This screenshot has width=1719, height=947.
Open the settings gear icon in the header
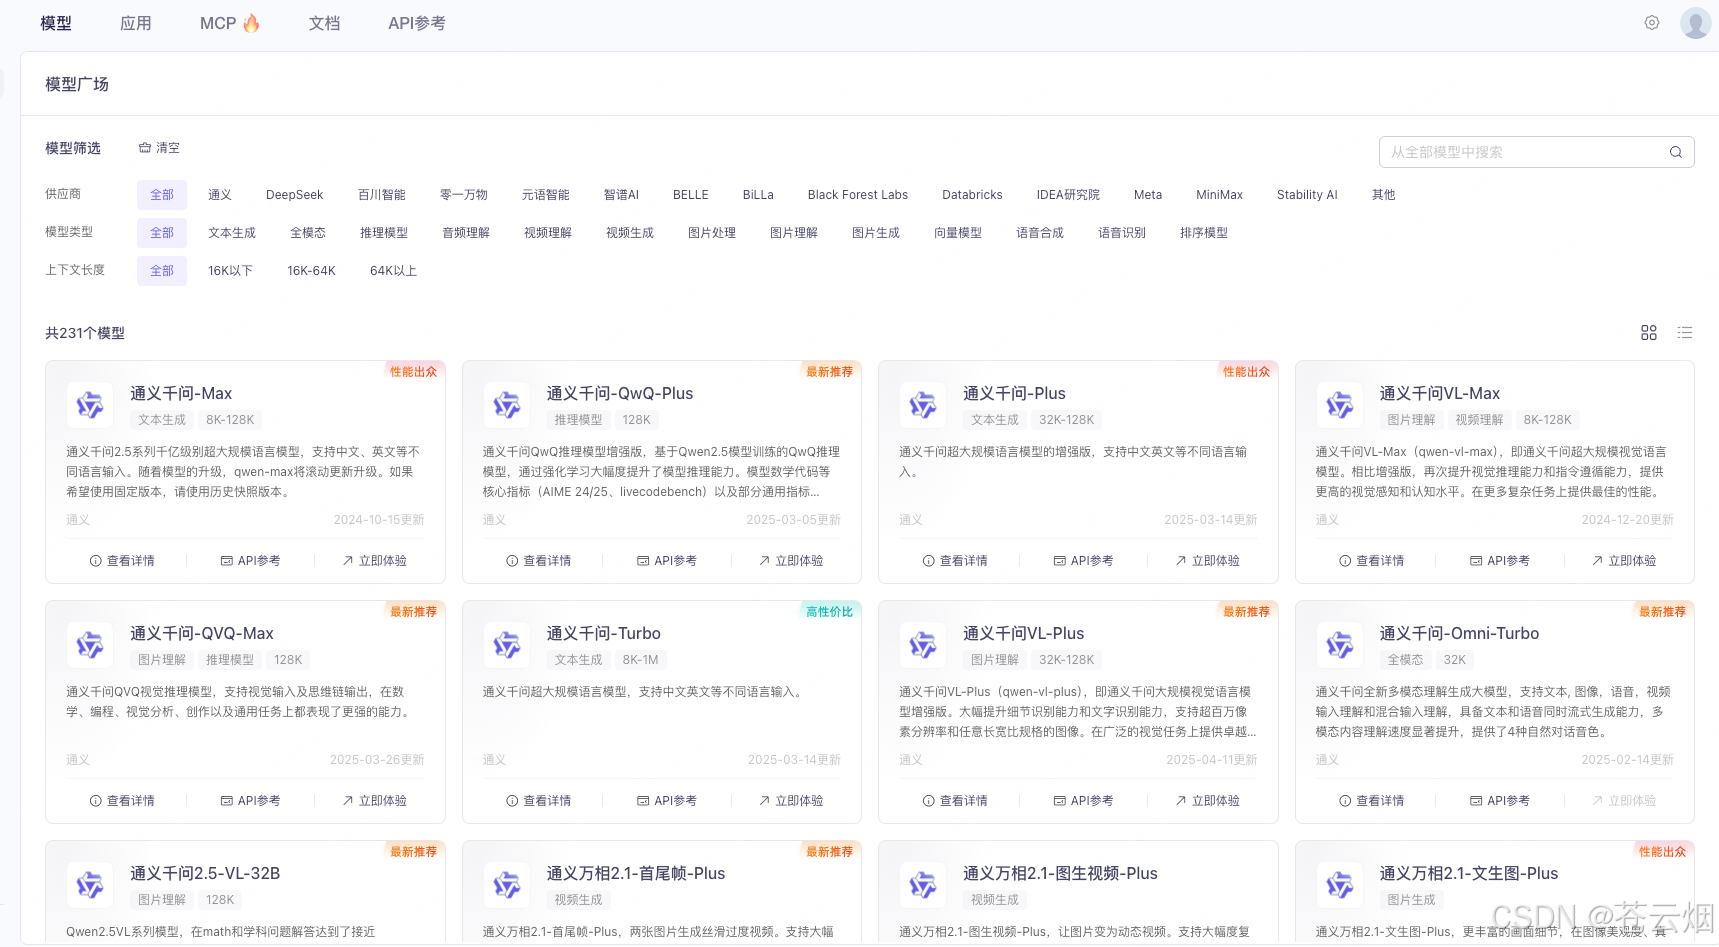(x=1652, y=22)
